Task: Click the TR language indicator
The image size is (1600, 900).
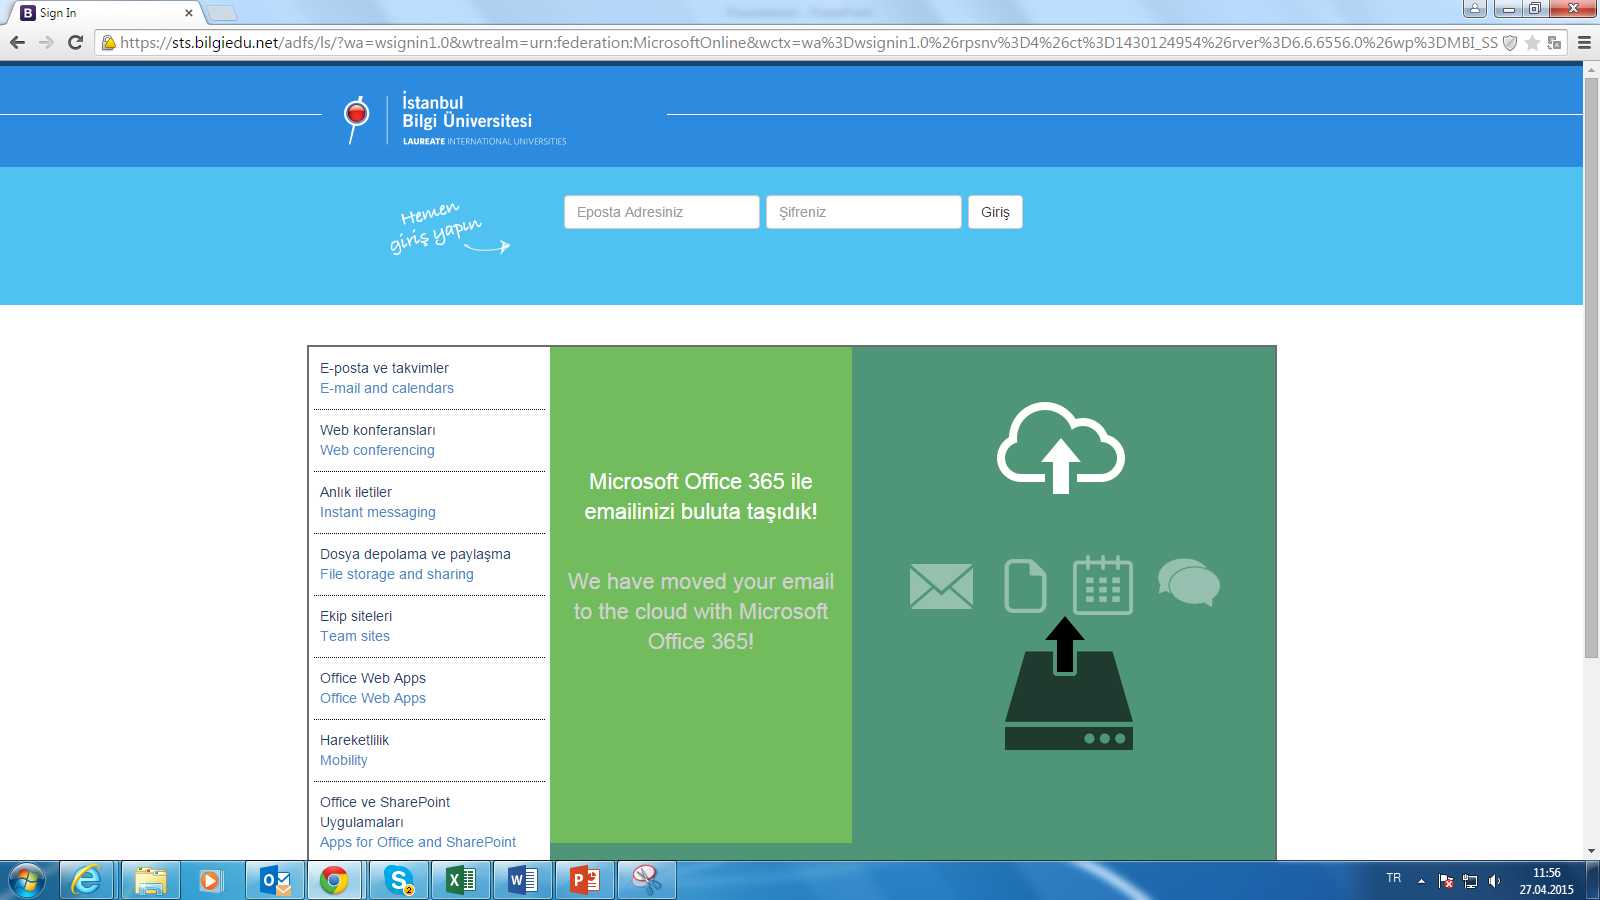Action: (1394, 878)
